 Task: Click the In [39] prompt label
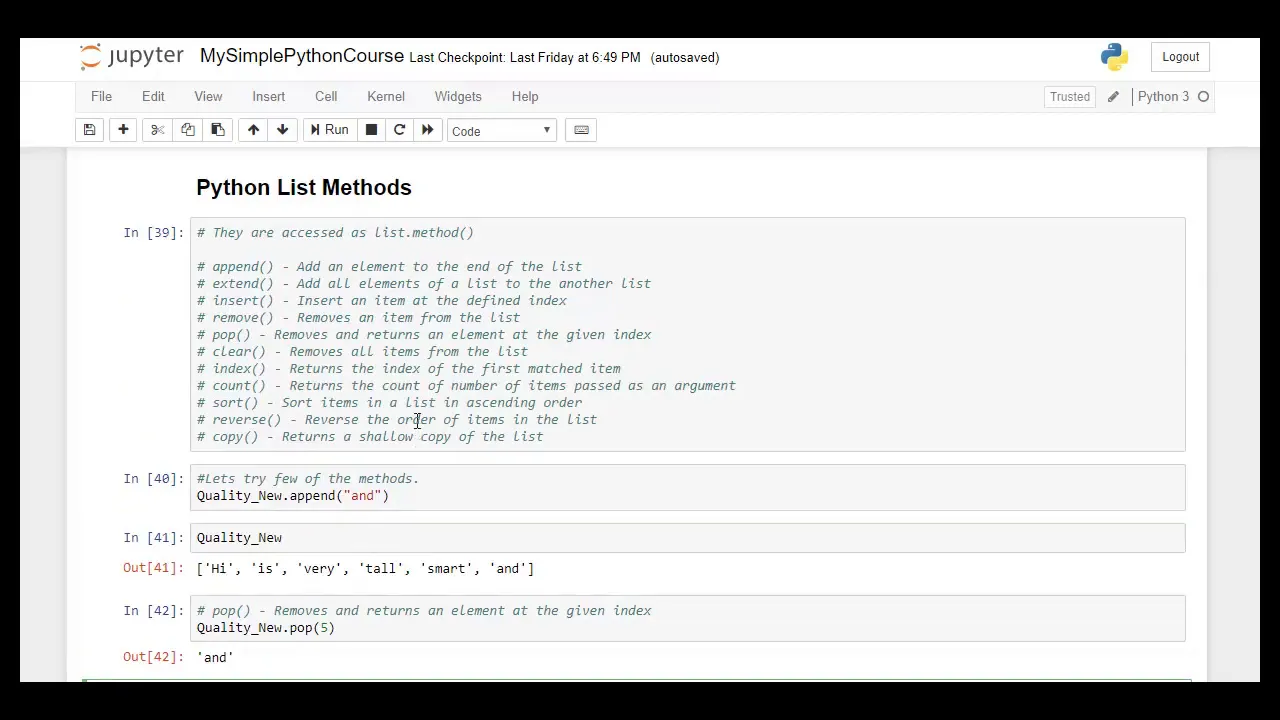point(153,233)
